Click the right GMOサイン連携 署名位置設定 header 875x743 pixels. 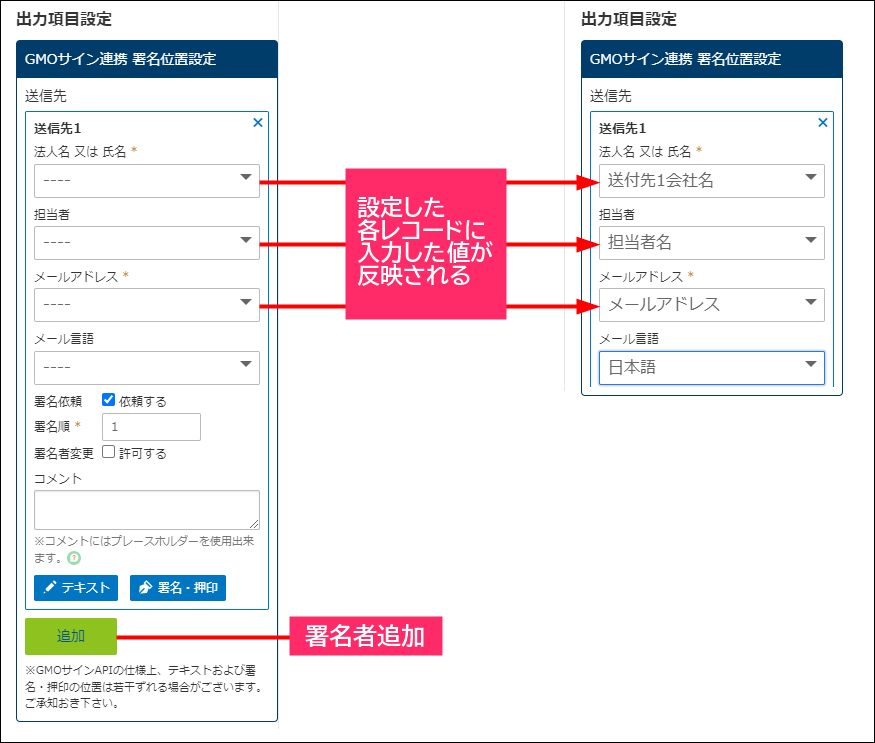tap(711, 59)
